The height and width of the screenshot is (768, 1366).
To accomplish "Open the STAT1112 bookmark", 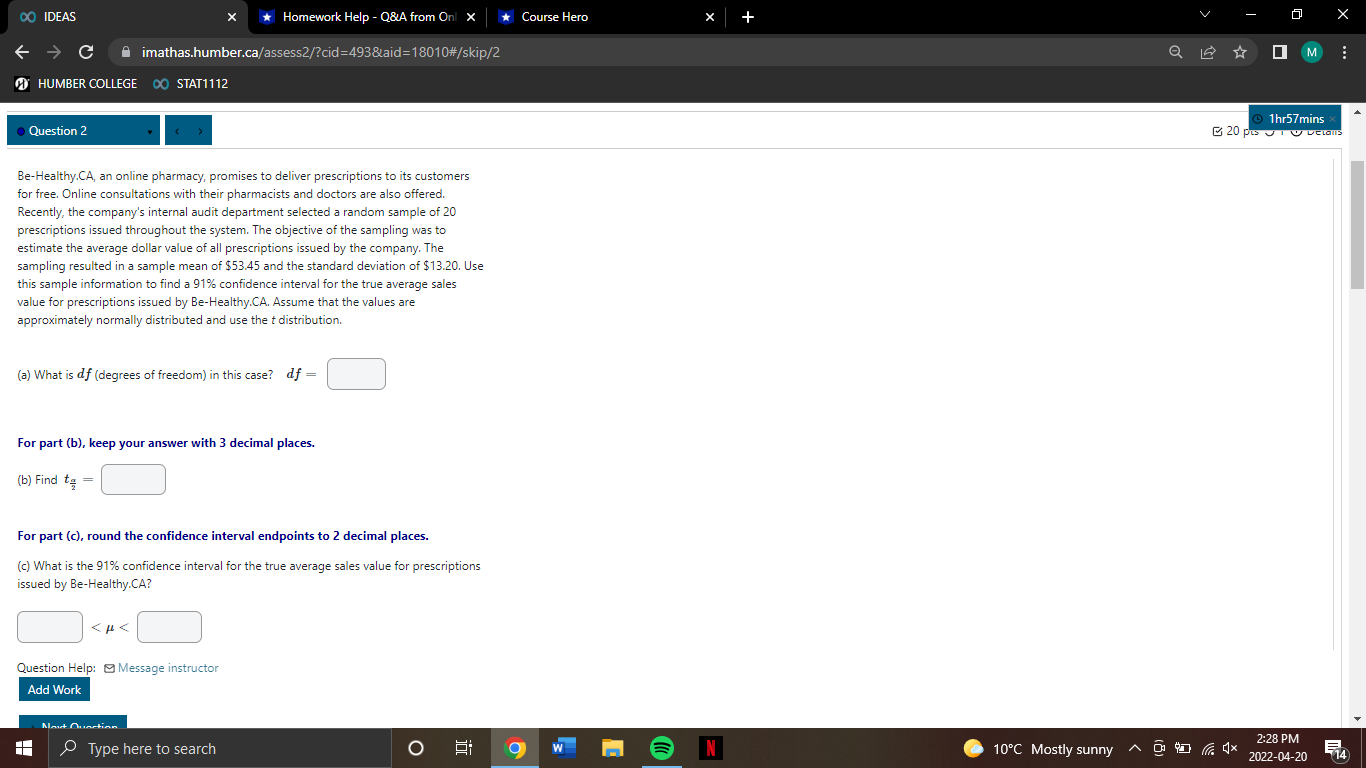I will (191, 84).
